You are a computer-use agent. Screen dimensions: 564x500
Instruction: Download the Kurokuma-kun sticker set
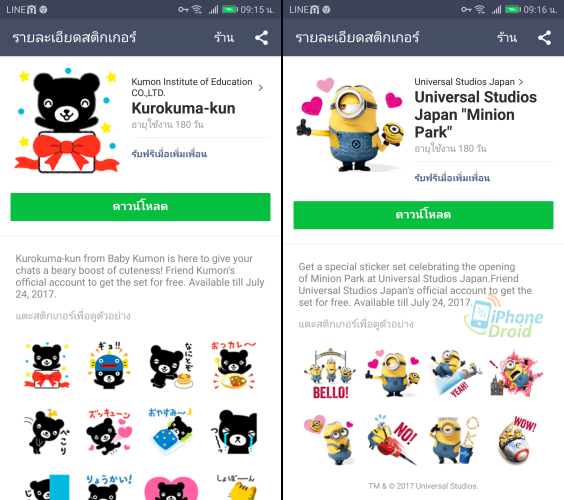140,207
